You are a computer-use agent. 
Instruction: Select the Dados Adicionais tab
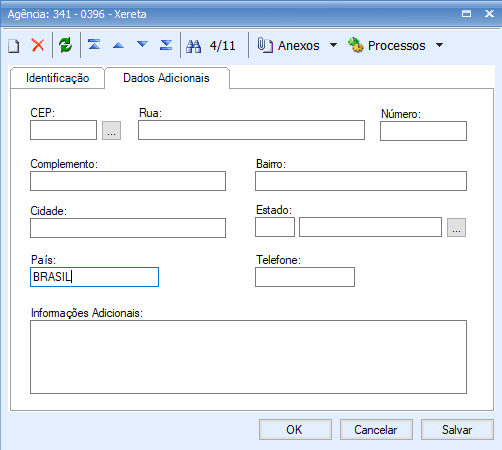tap(167, 78)
